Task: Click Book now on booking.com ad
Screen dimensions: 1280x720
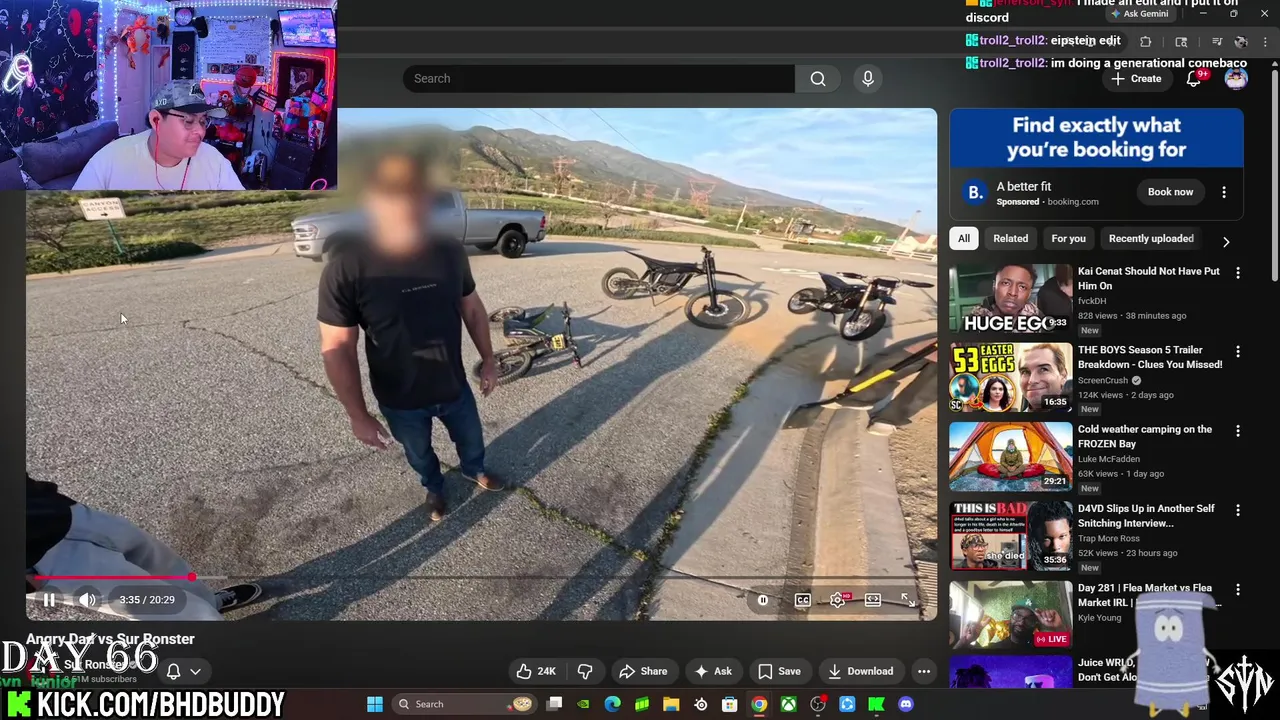Action: tap(1170, 192)
